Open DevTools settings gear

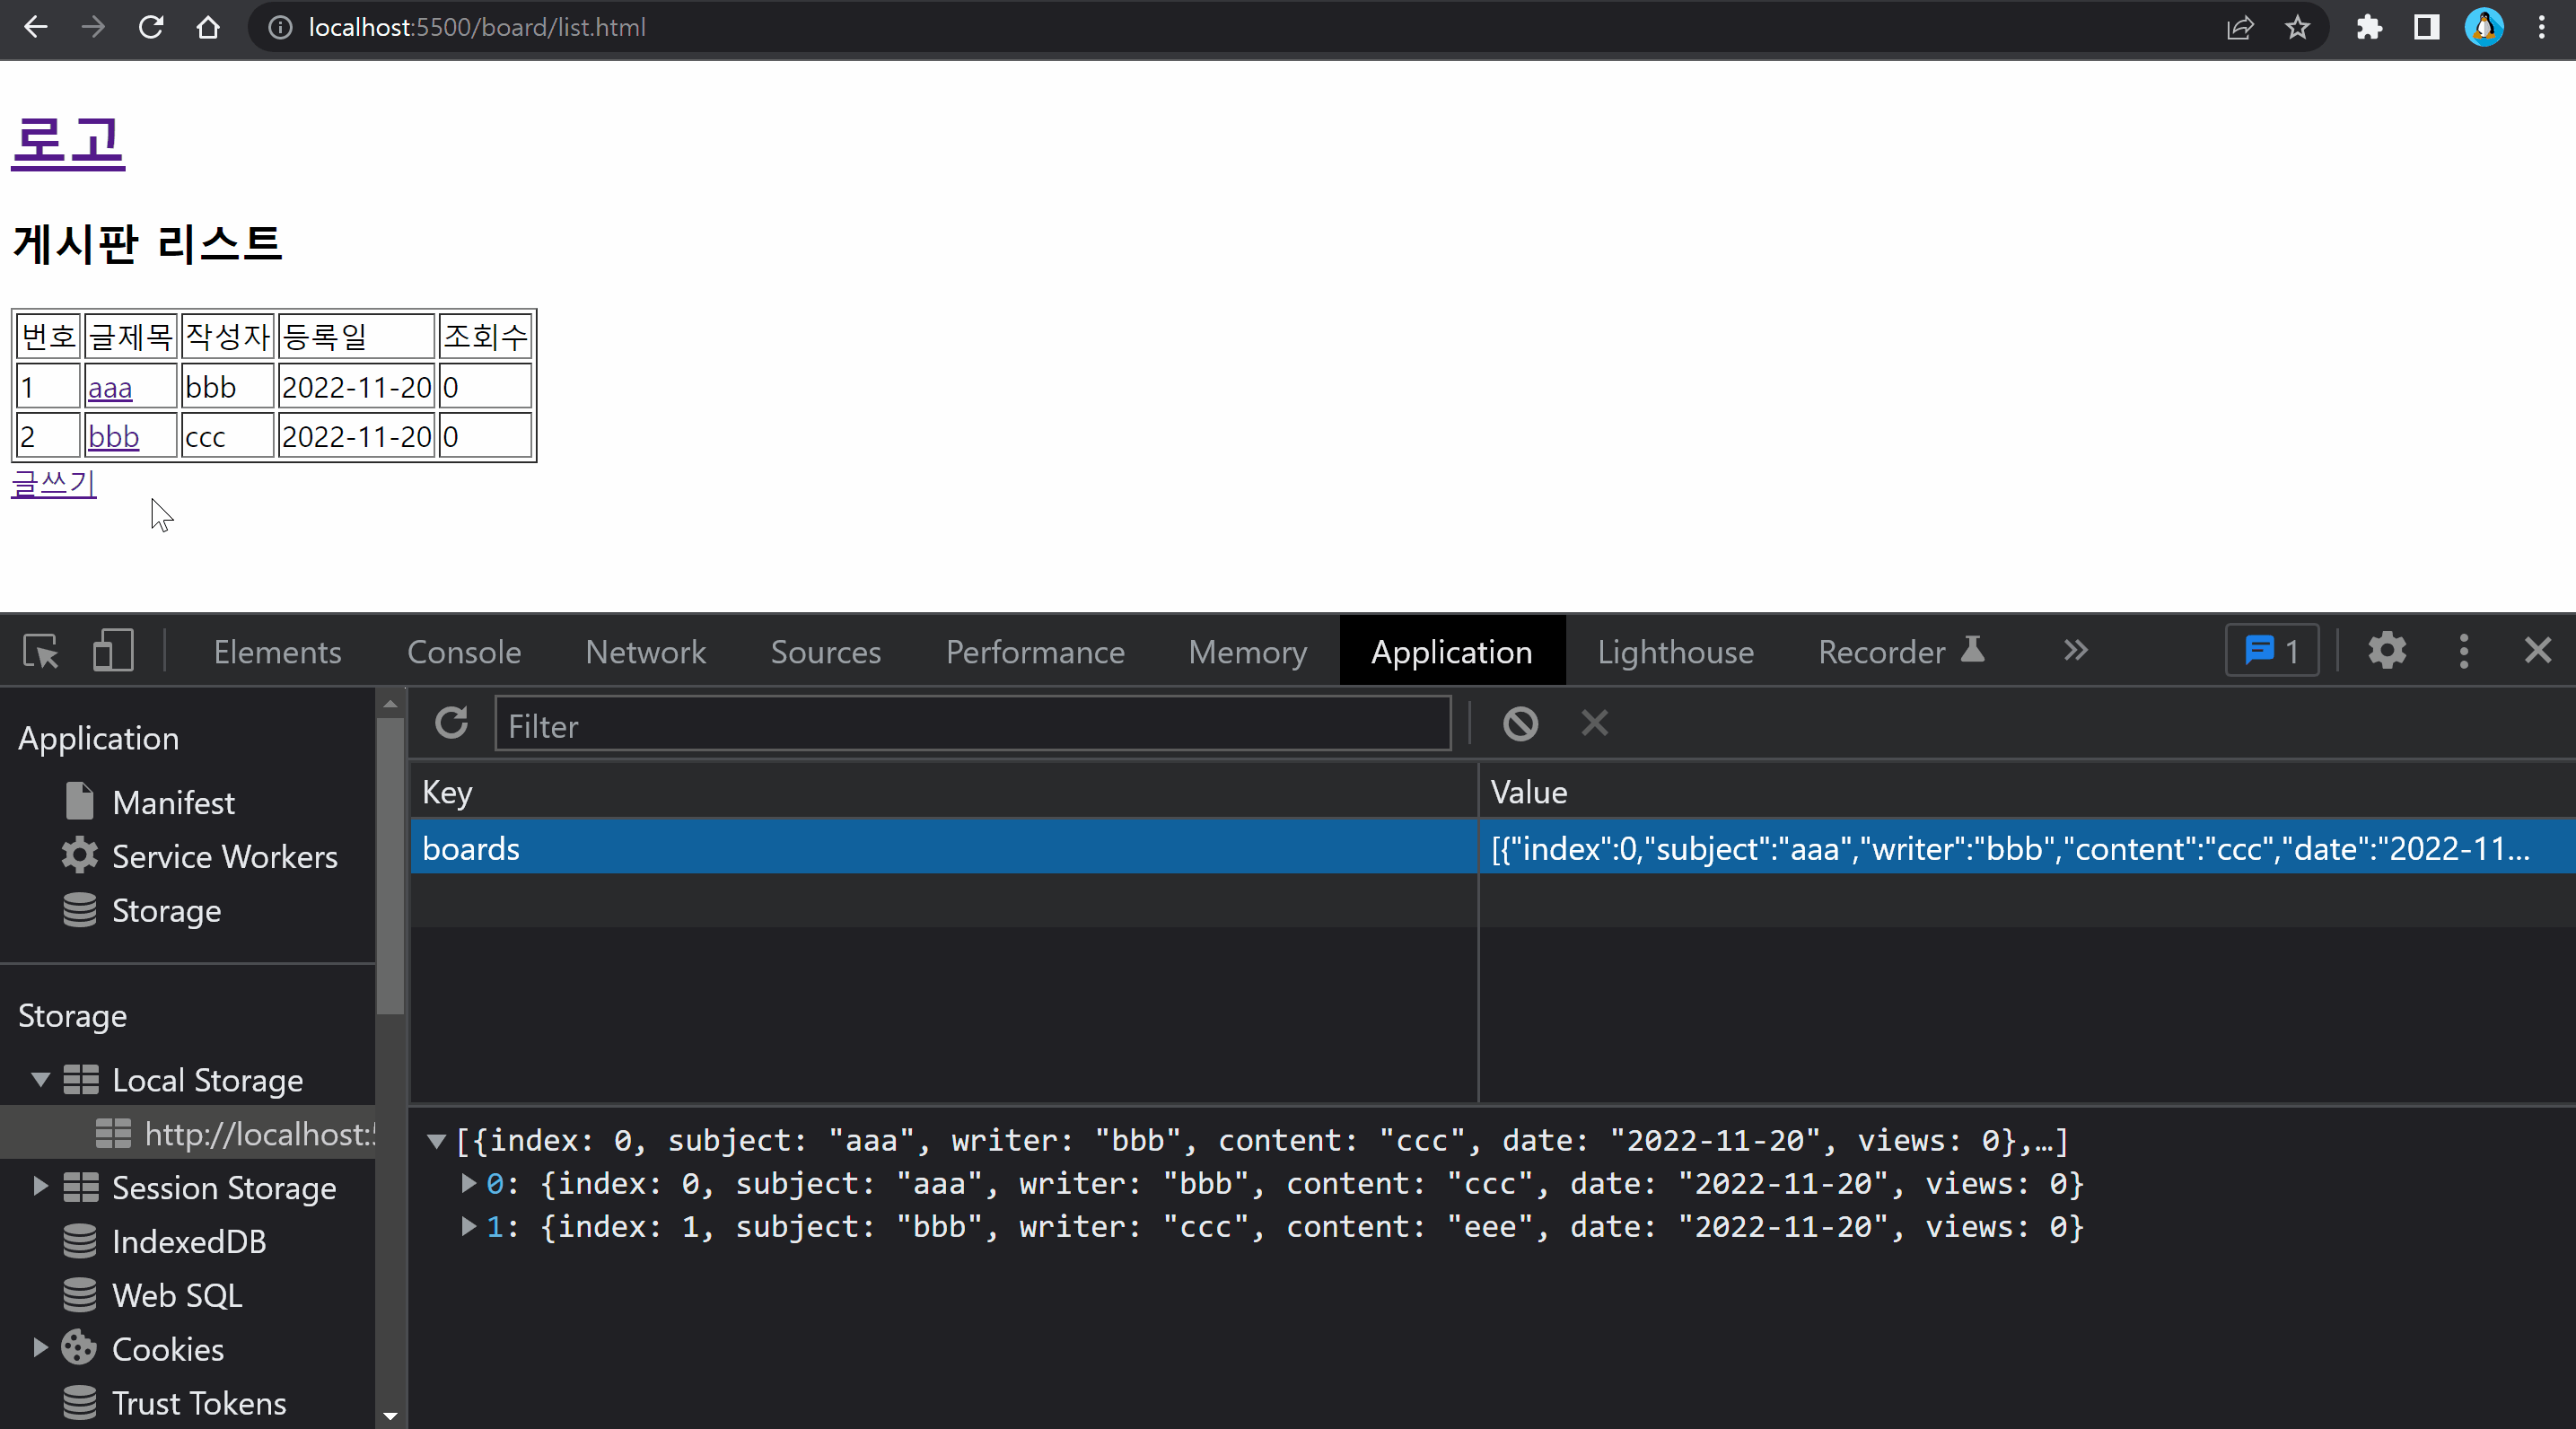[x=2386, y=652]
